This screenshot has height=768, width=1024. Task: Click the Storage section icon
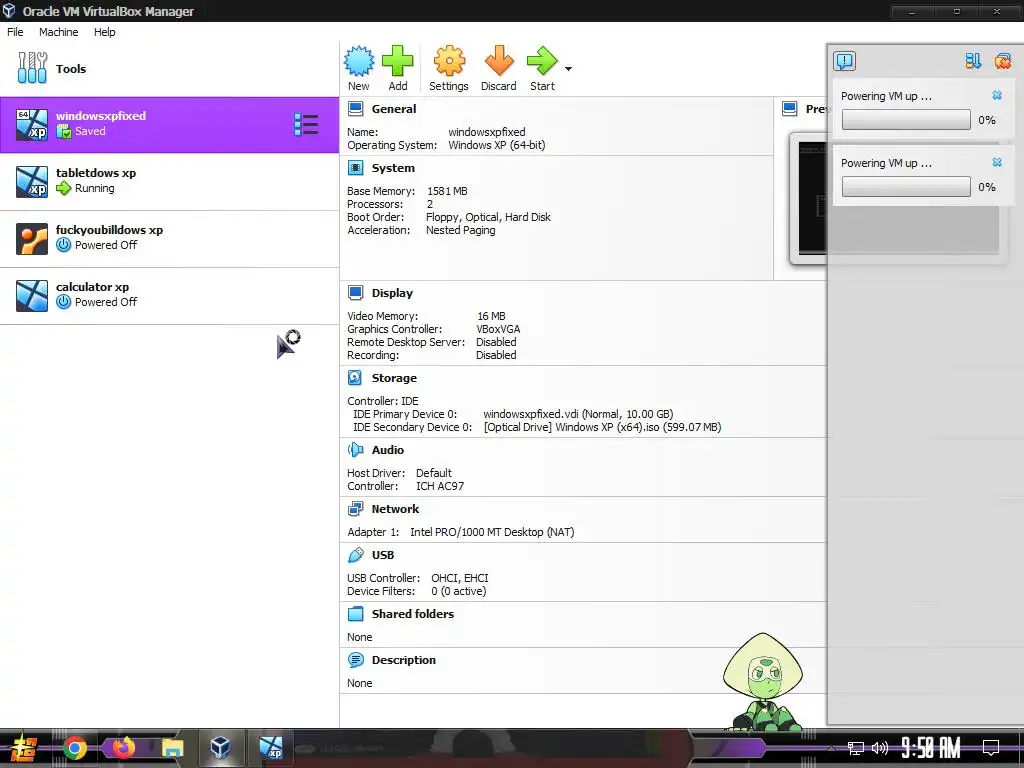pos(355,377)
